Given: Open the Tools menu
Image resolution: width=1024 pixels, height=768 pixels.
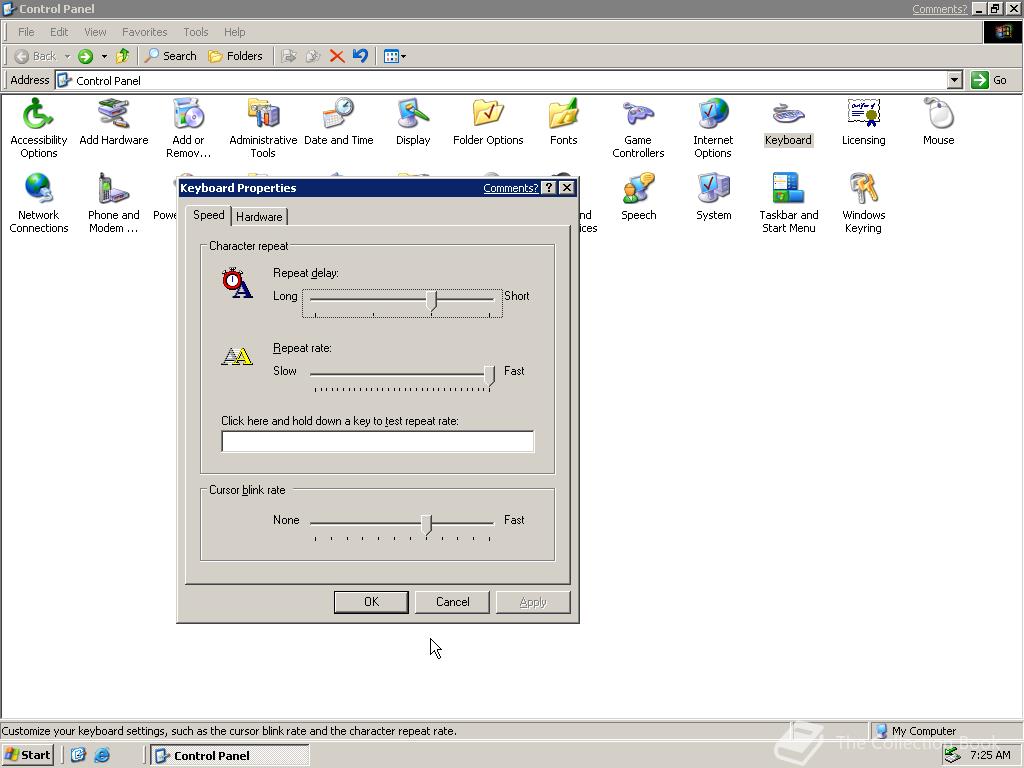Looking at the screenshot, I should click(x=195, y=32).
